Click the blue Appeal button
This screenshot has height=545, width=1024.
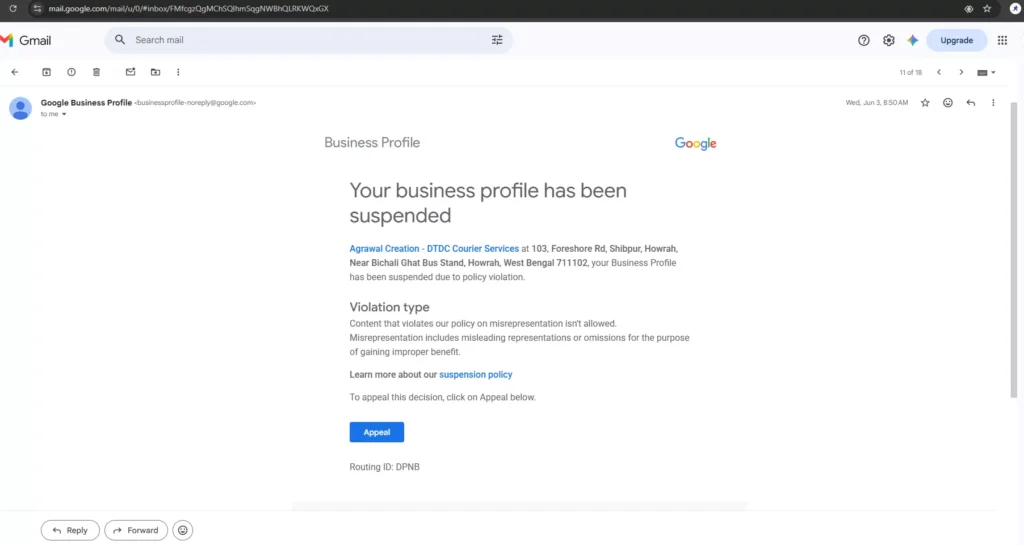[x=377, y=432]
